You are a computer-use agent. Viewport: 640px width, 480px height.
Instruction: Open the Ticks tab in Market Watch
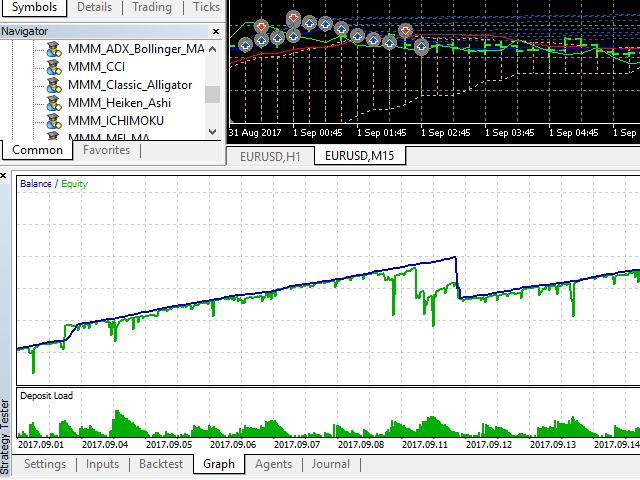(x=206, y=7)
